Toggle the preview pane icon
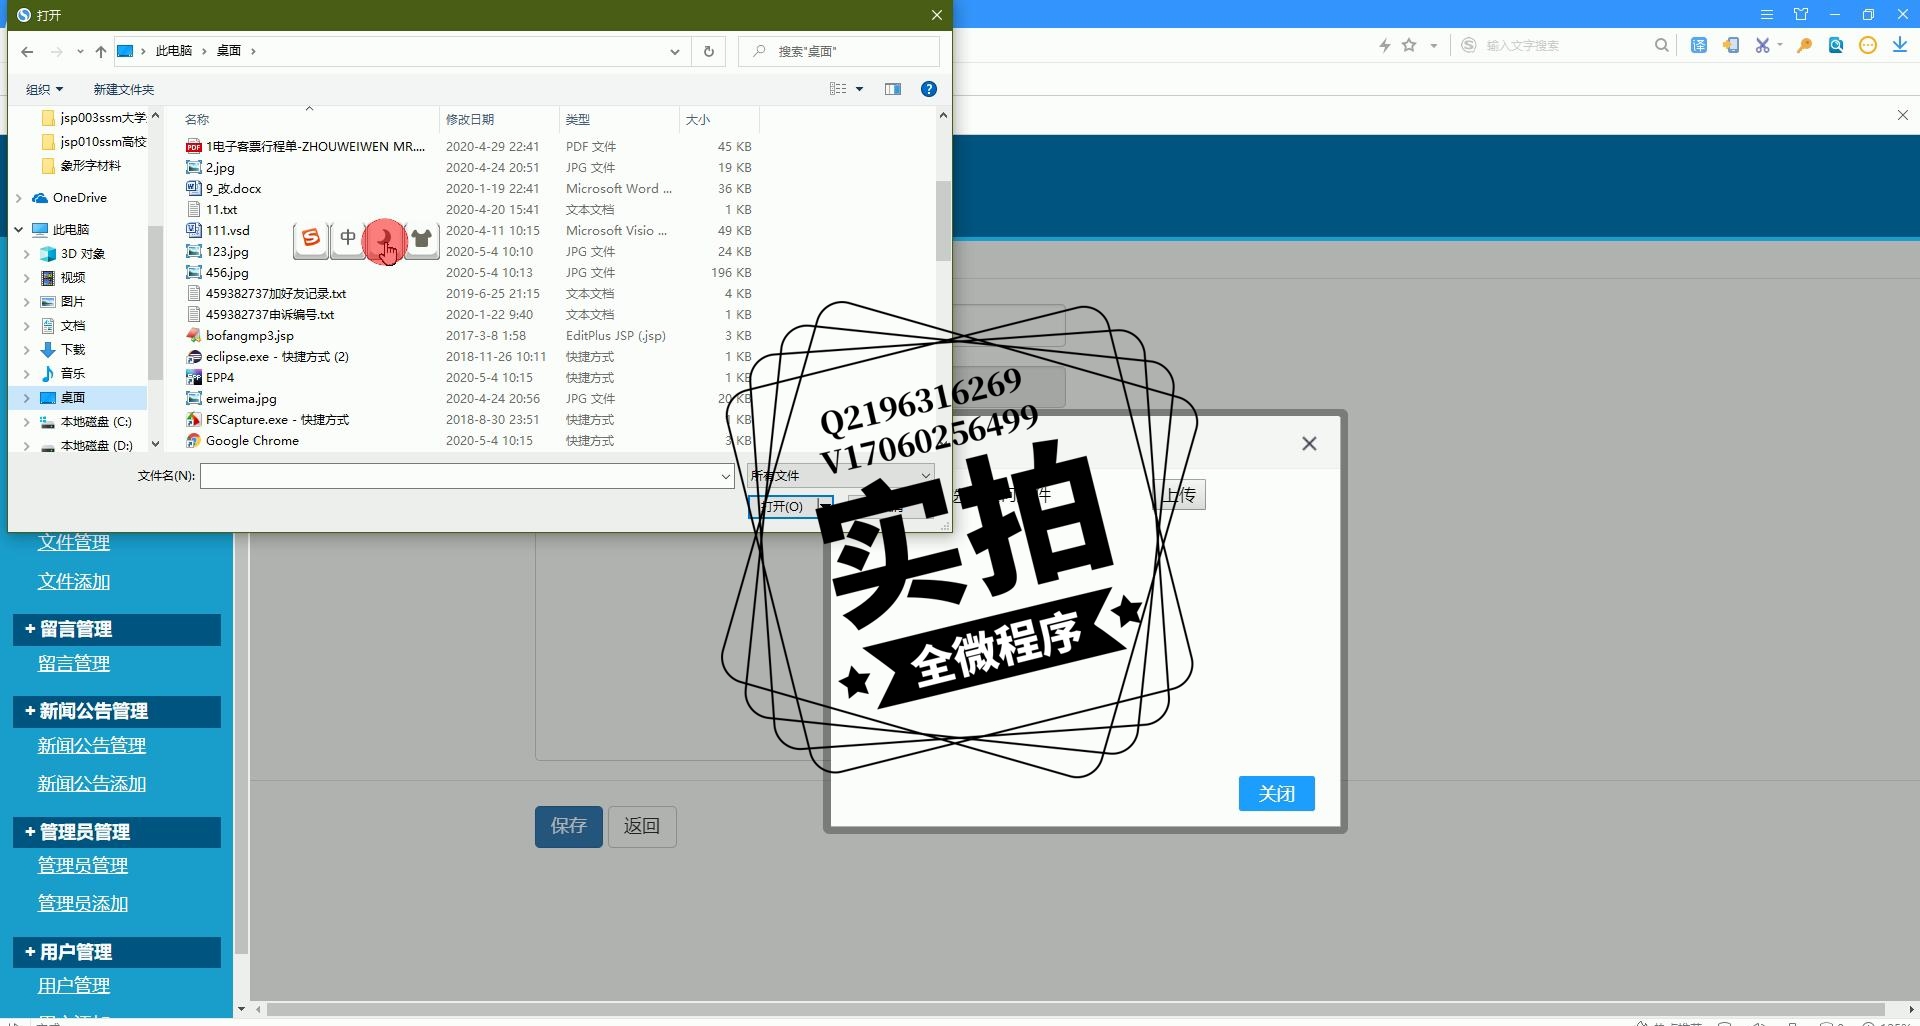The image size is (1920, 1026). 893,89
